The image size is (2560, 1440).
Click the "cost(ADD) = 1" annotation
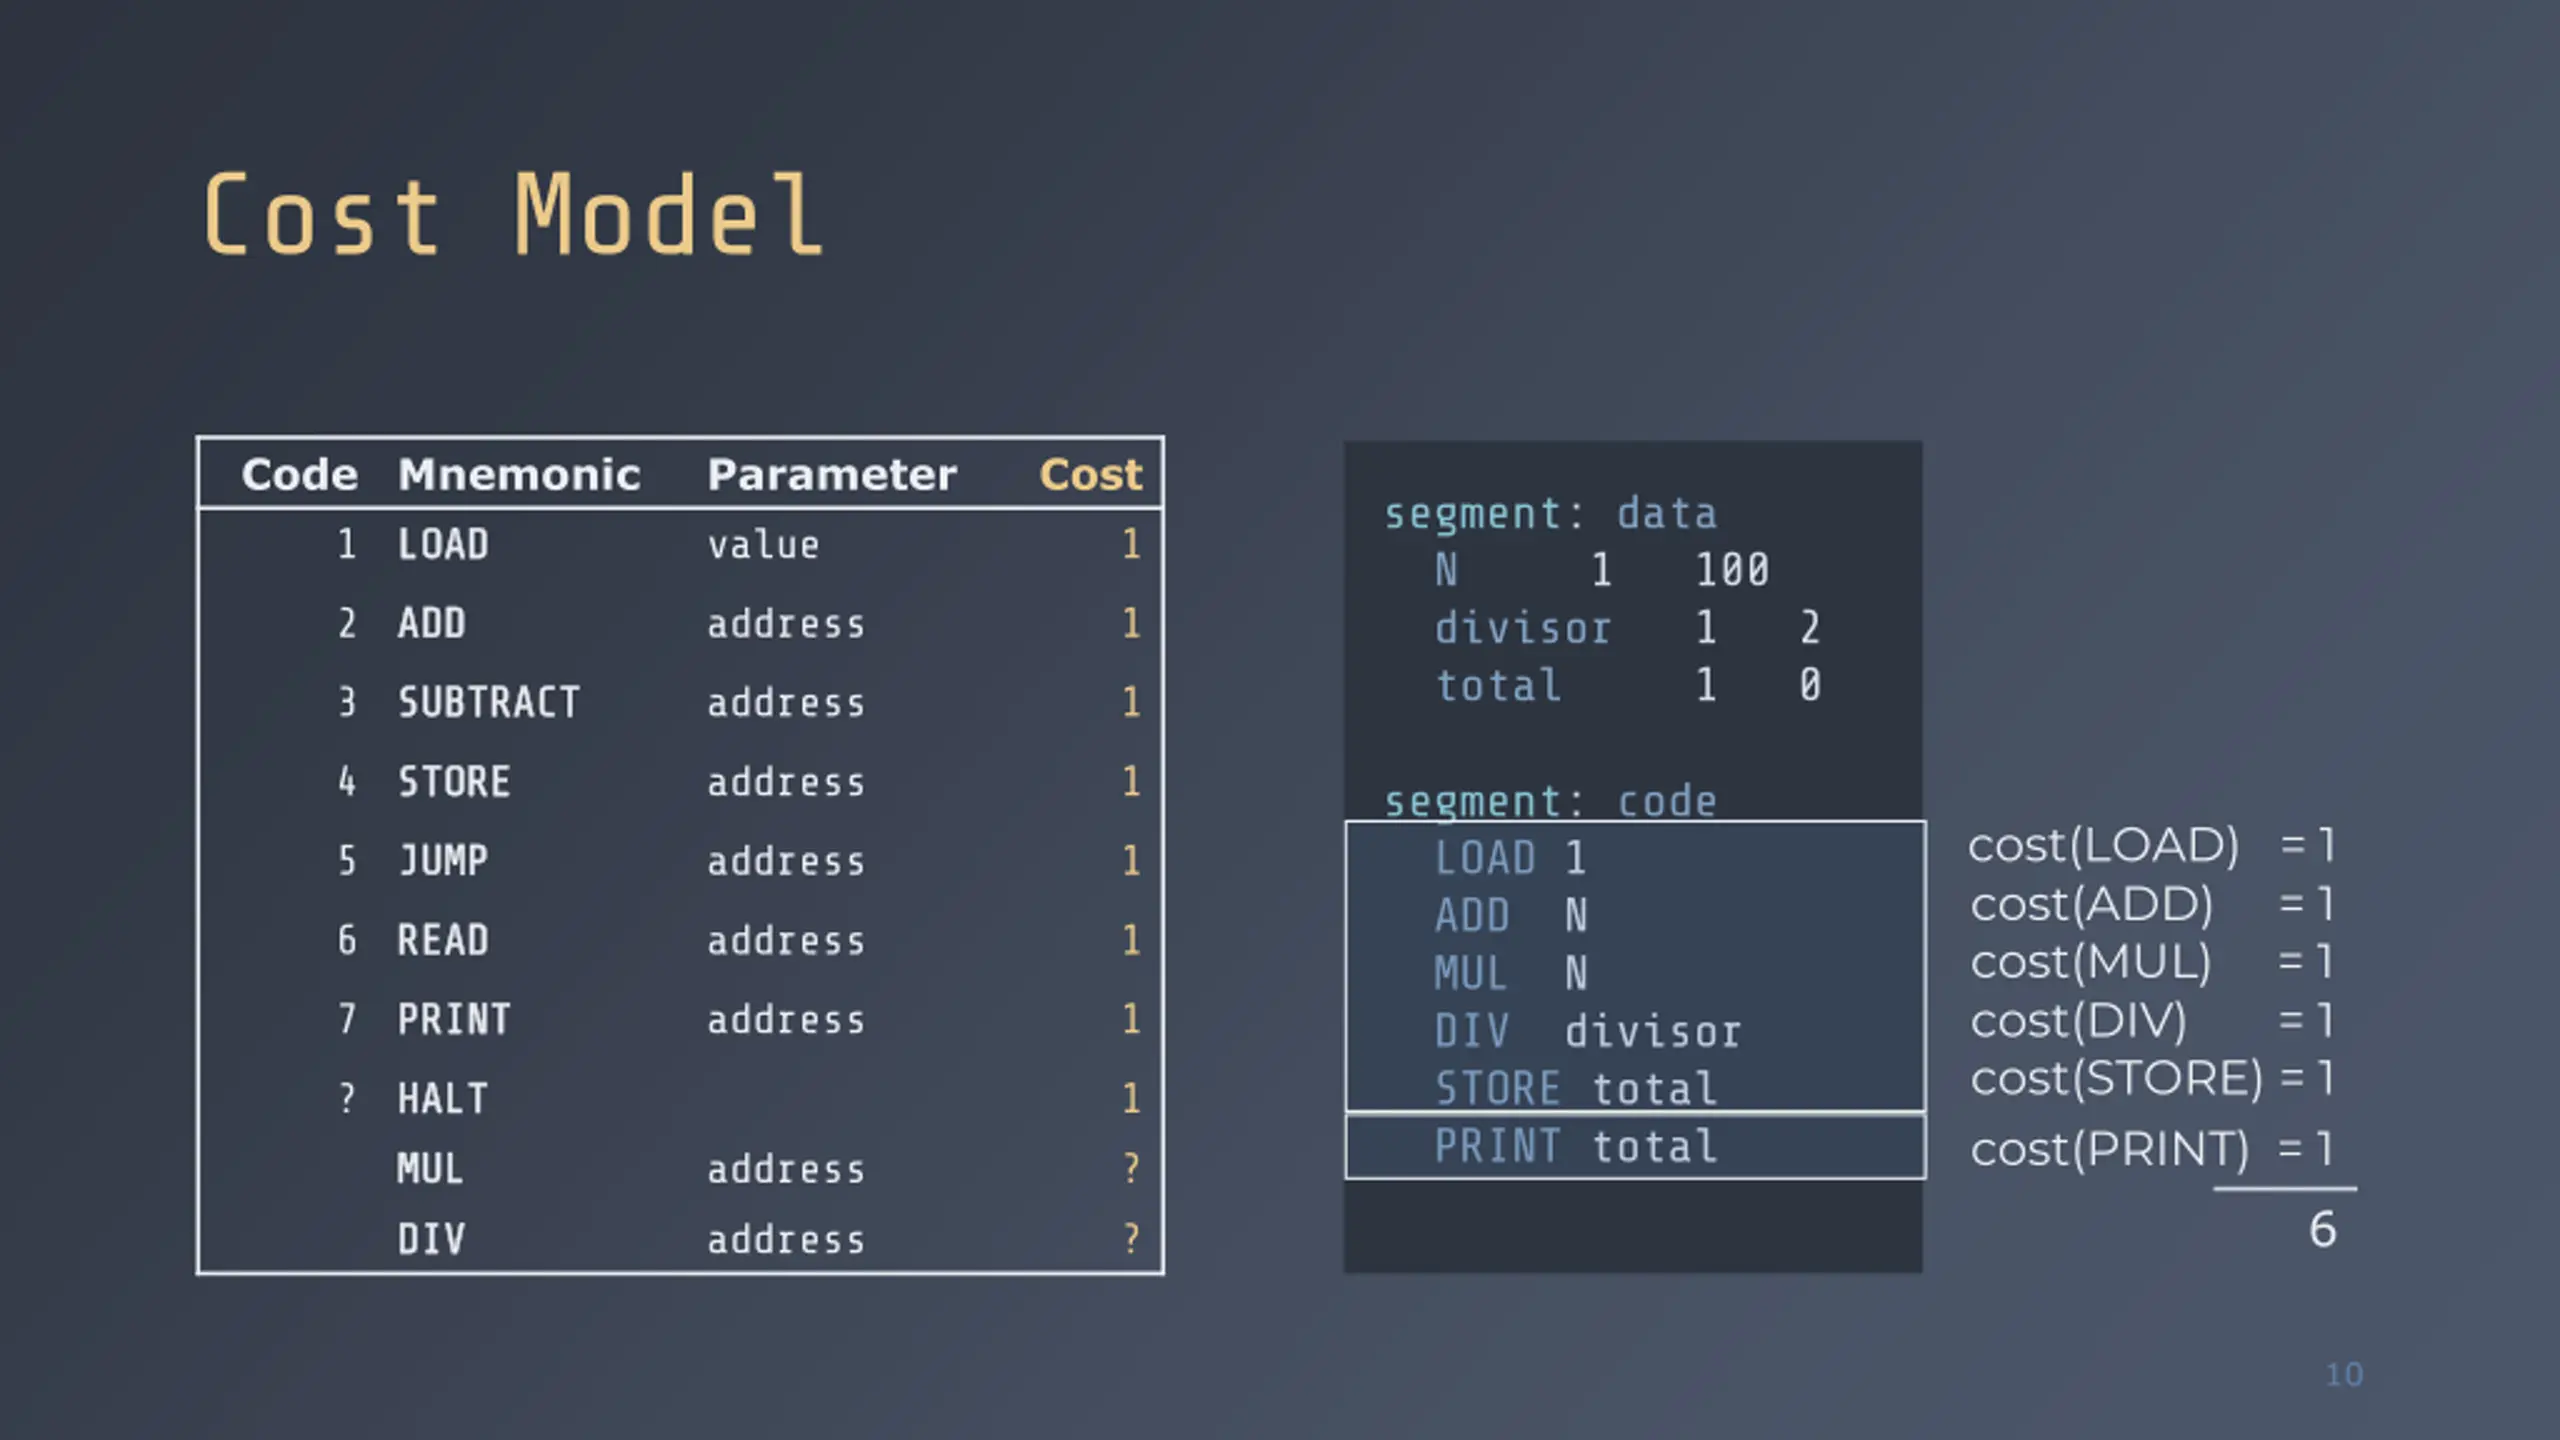click(x=2152, y=904)
